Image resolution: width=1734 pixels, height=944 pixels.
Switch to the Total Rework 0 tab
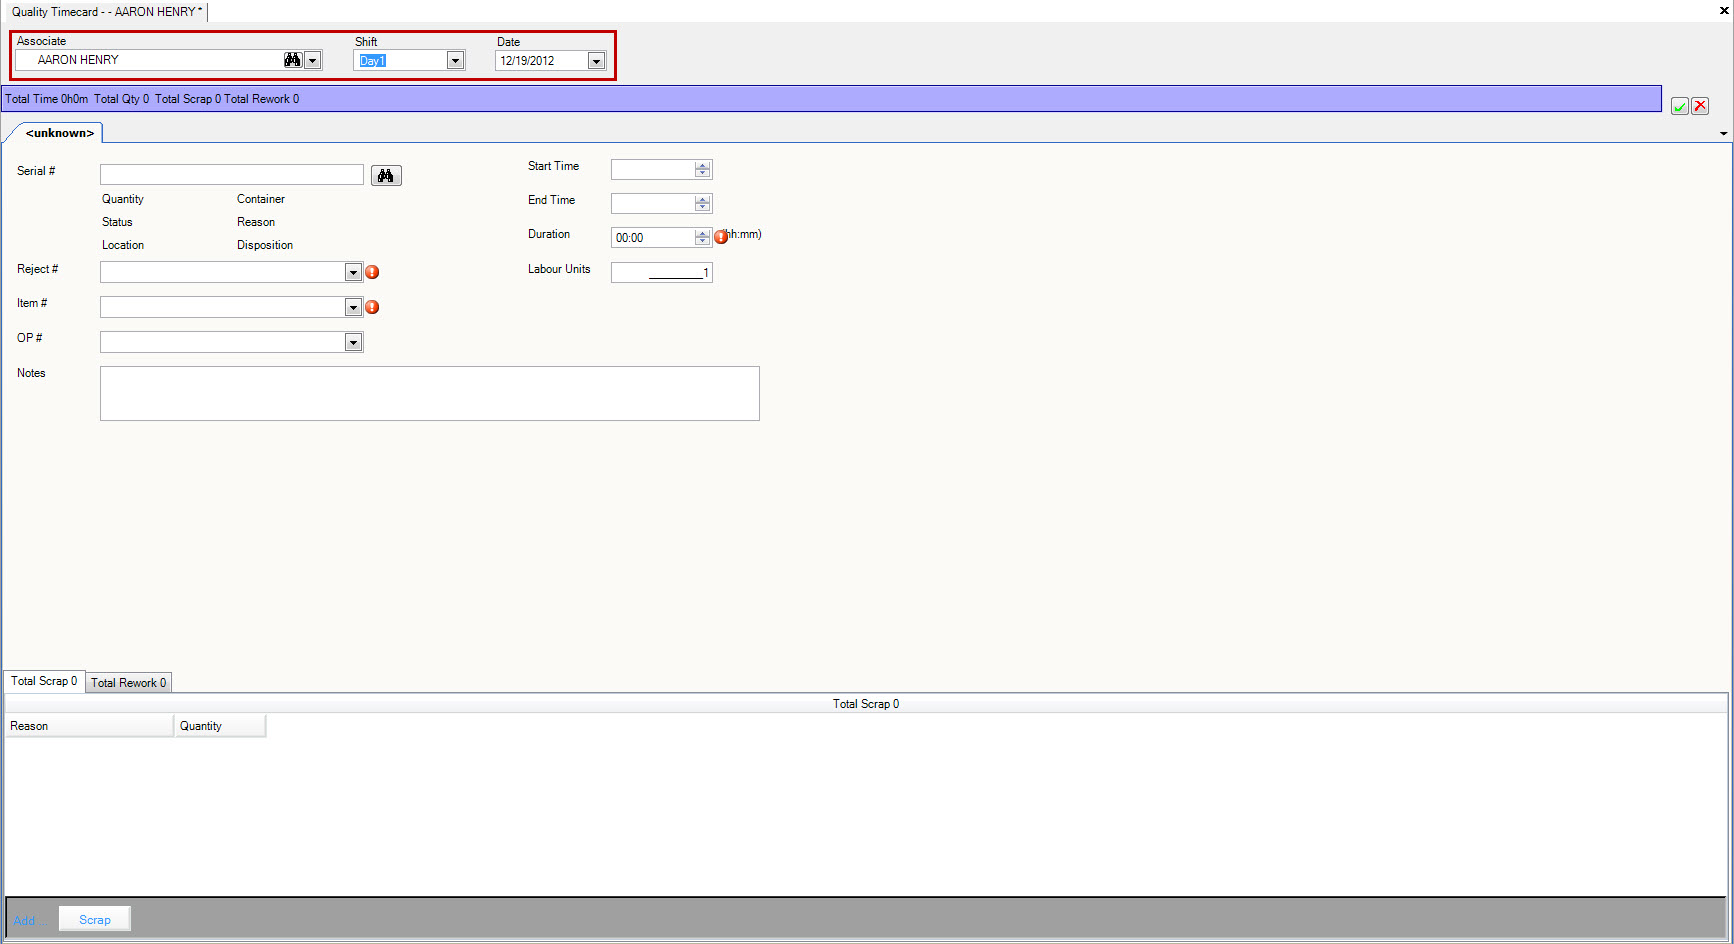tap(129, 682)
